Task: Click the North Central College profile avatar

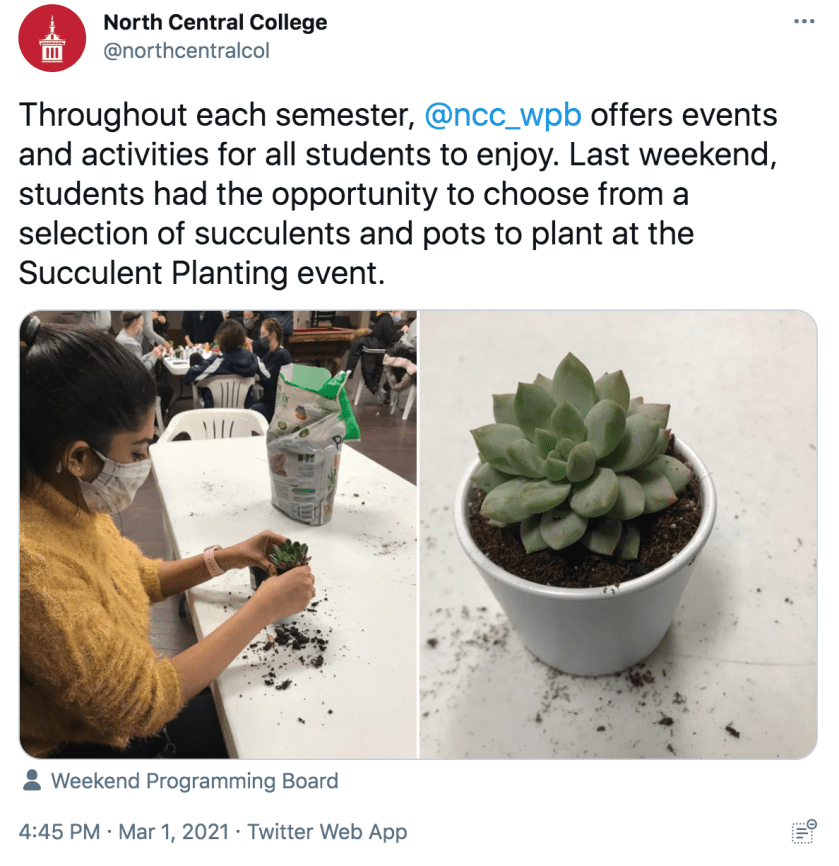Action: 52,38
